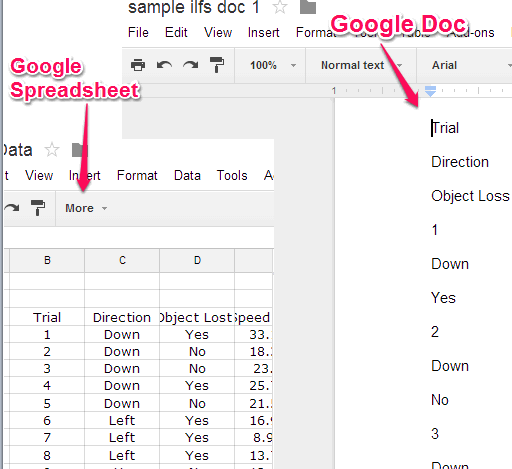Viewport: 512px width, 469px height.
Task: Click the word Trial in the Google Doc
Action: (446, 128)
